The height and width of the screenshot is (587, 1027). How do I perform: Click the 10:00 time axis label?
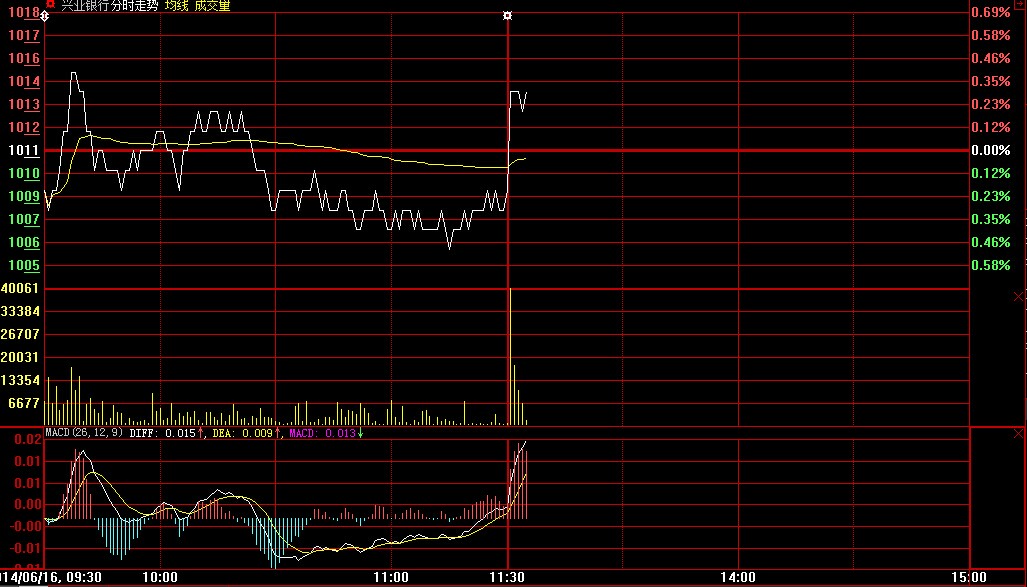click(x=160, y=577)
